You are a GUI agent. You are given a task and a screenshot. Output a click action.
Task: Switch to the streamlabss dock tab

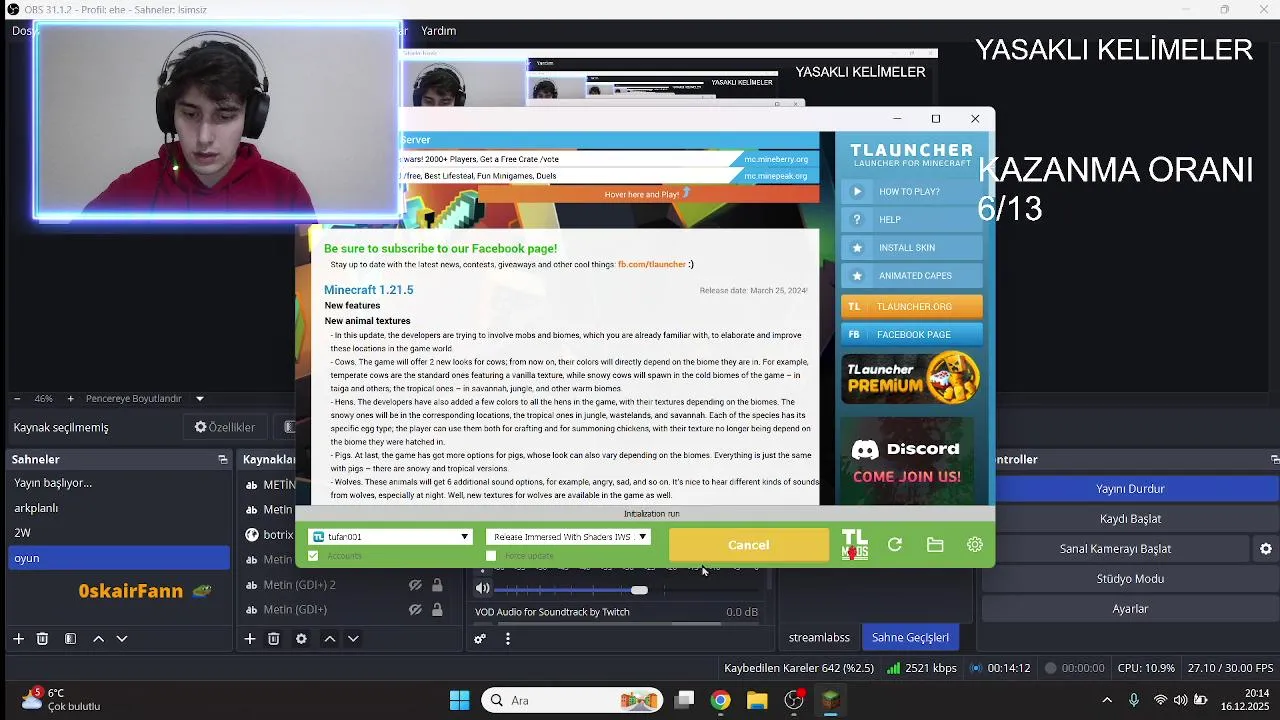point(819,638)
